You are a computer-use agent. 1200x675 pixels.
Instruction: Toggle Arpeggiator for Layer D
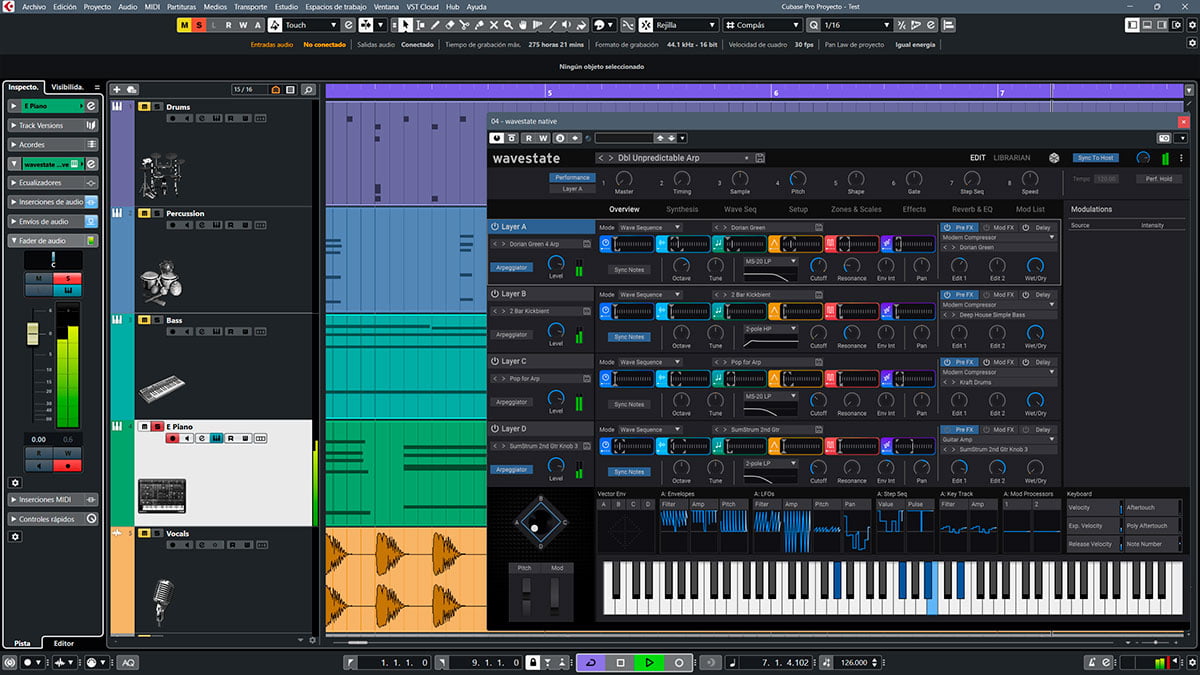click(512, 470)
